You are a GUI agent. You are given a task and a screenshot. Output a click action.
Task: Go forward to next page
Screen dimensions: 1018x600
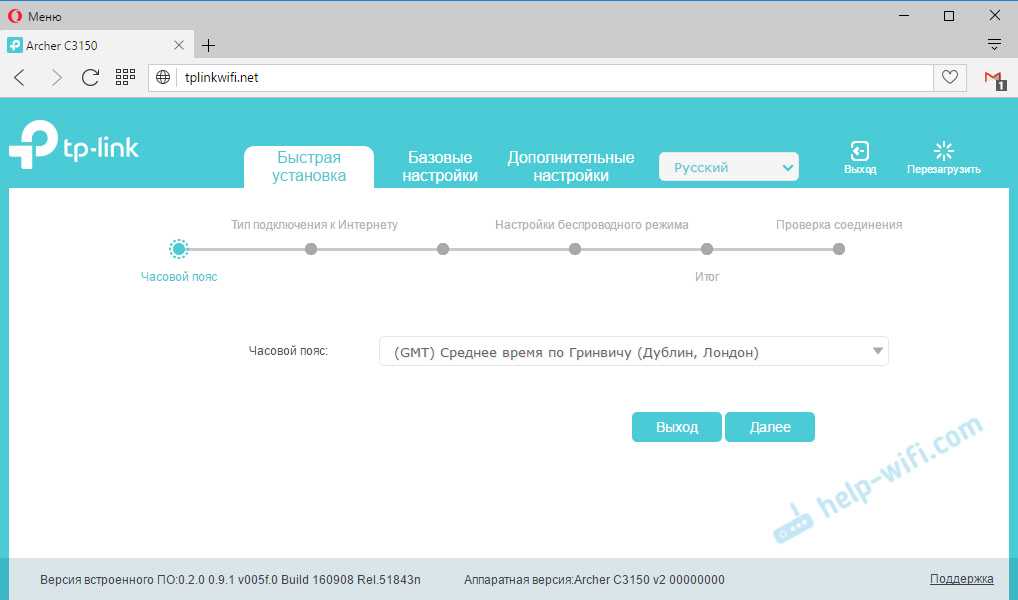tap(57, 78)
